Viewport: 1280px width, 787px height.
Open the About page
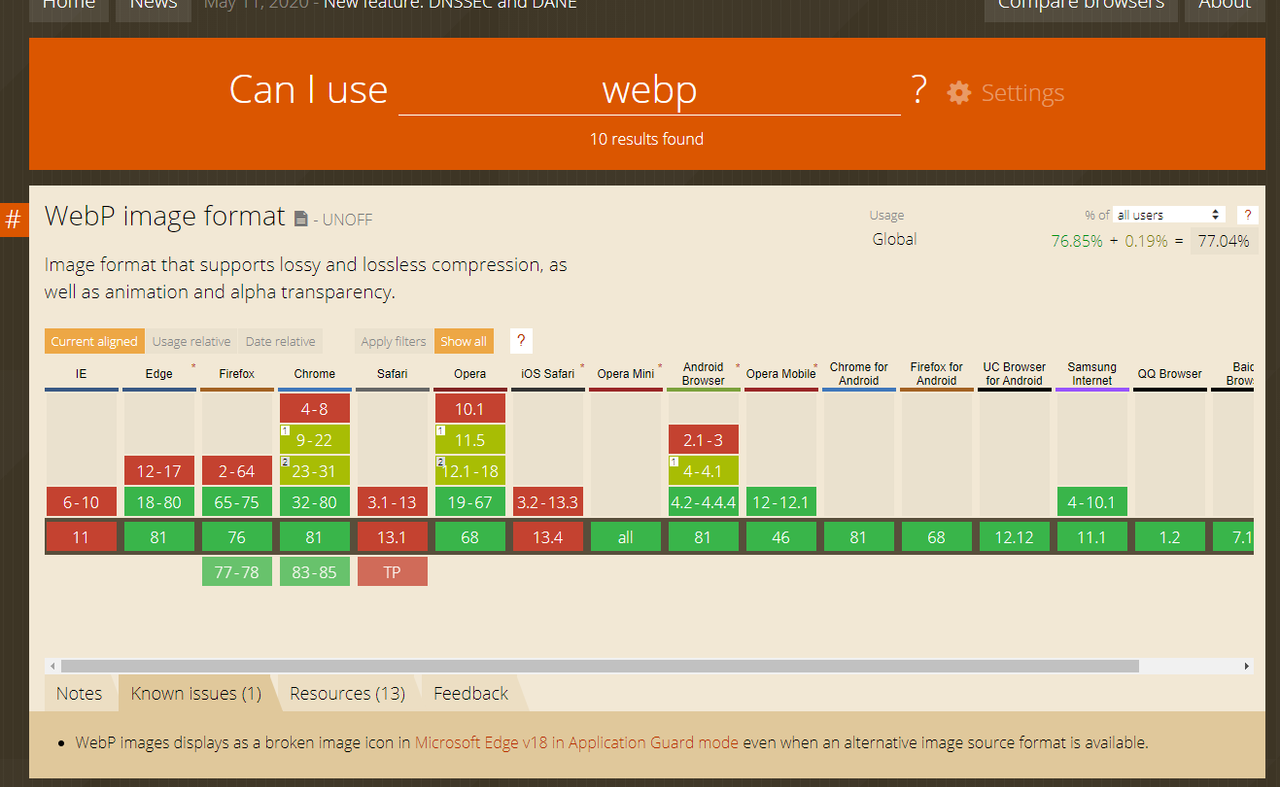[x=1224, y=8]
